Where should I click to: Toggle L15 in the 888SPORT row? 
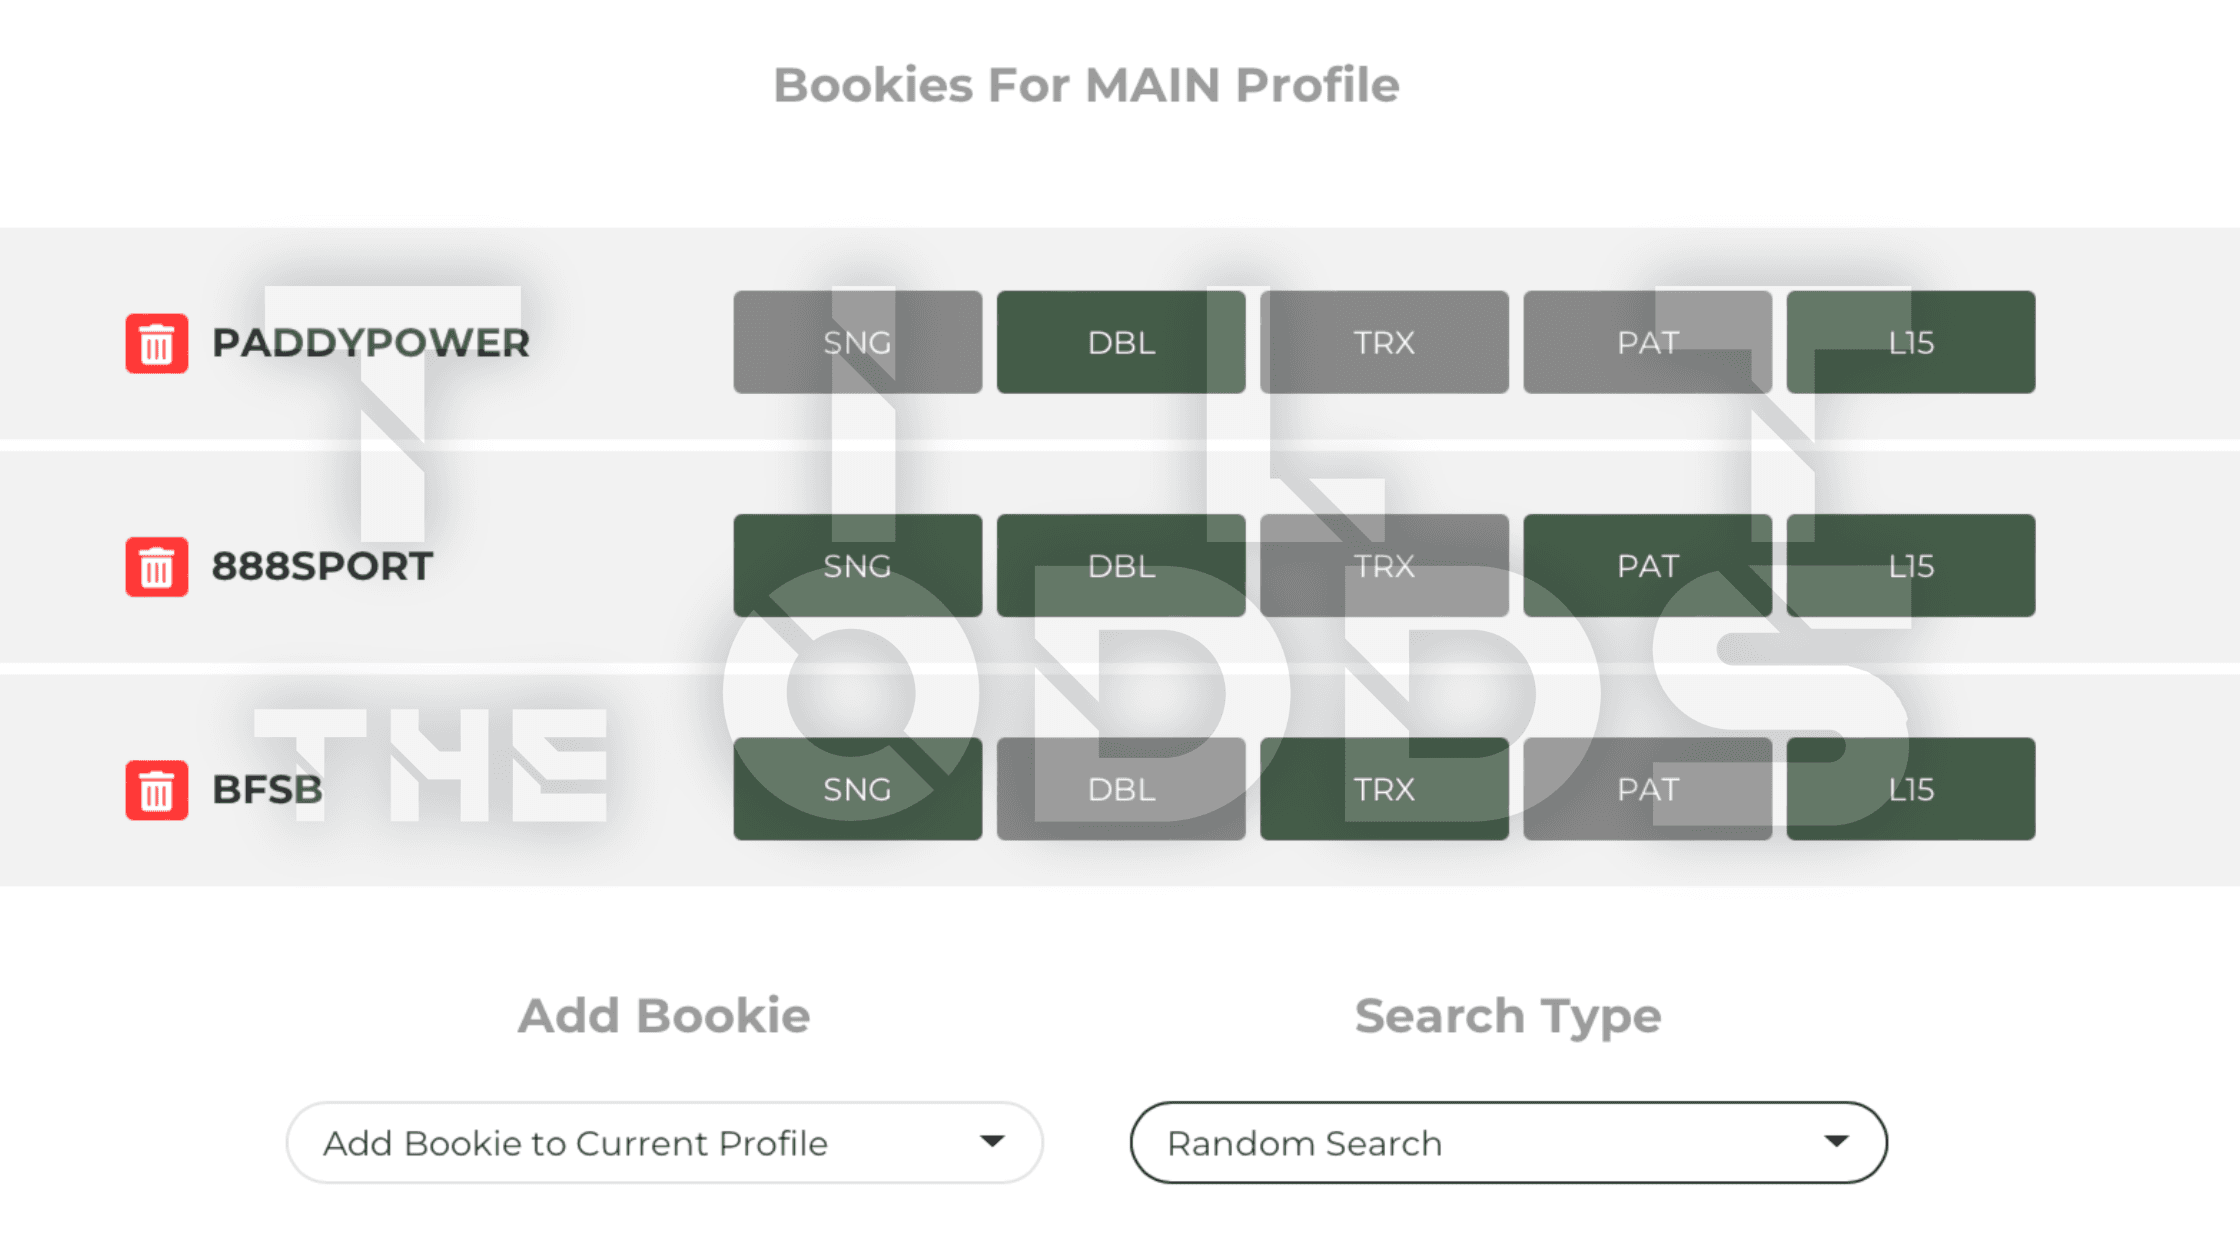click(1910, 566)
